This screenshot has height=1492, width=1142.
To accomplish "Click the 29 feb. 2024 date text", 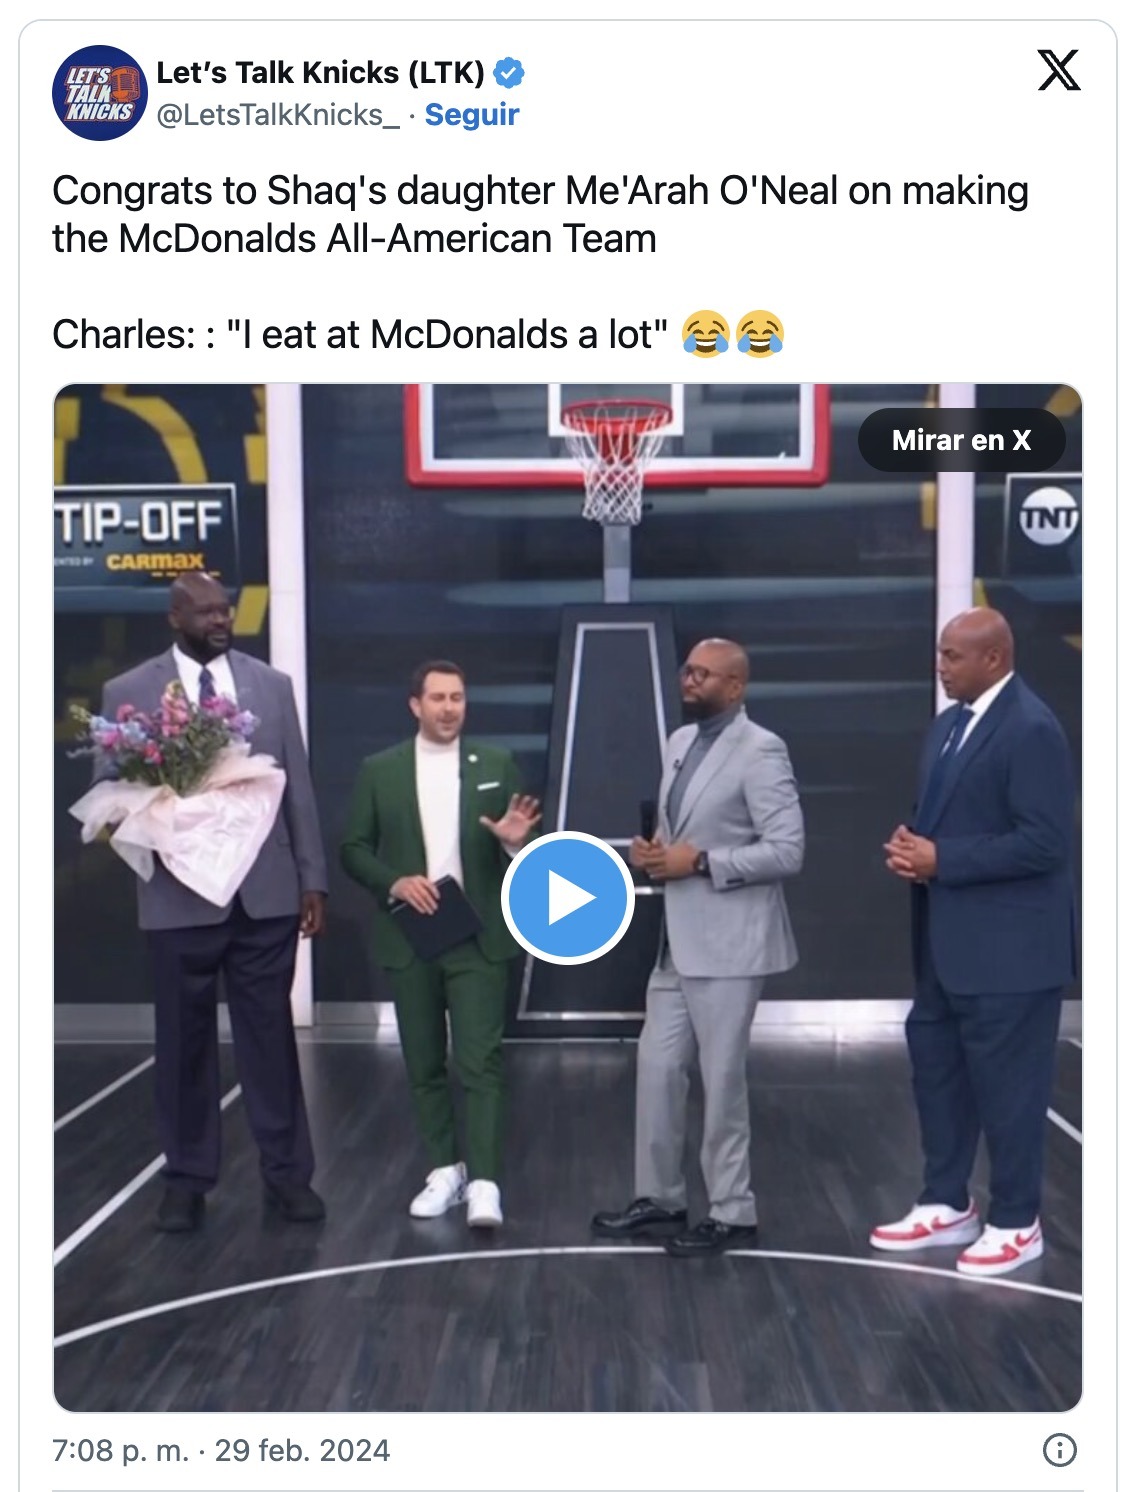I will 302,1450.
